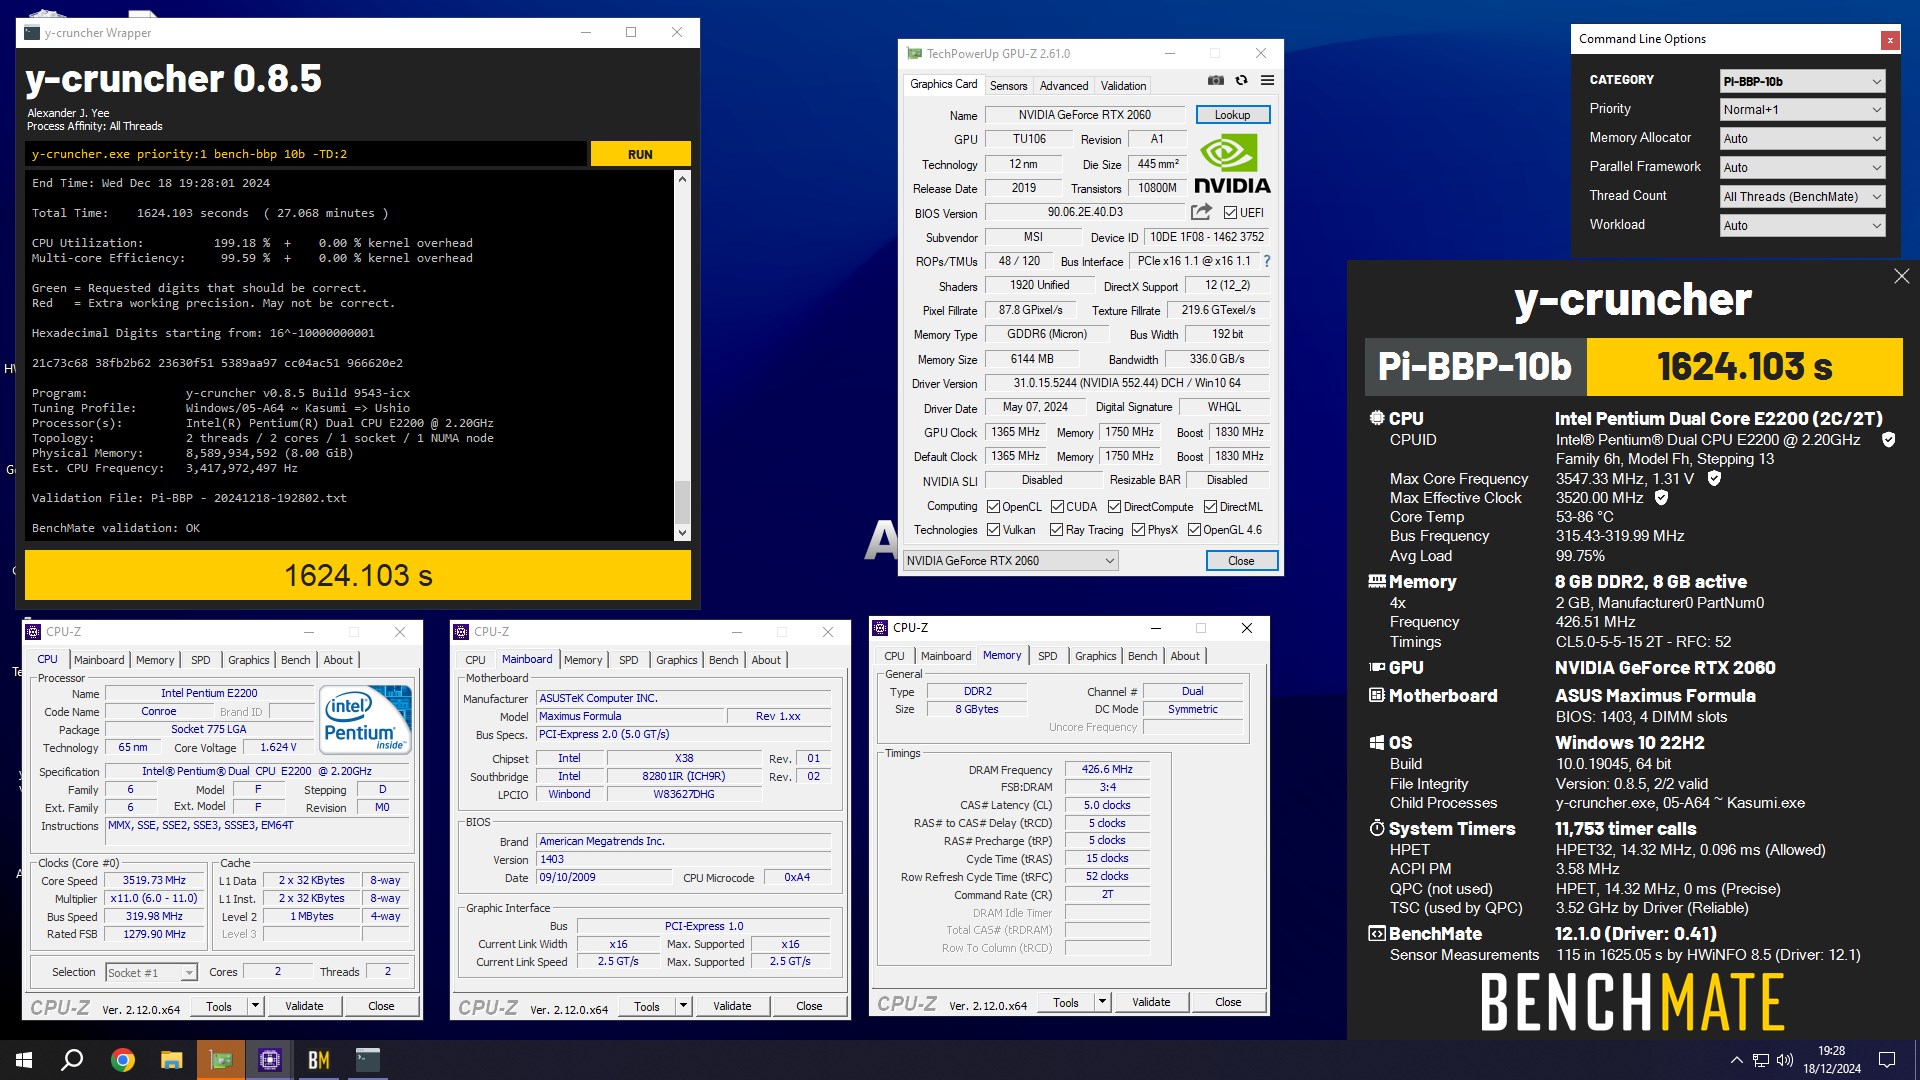Screen dimensions: 1920x1080
Task: Toggle the Vulkan checkbox in GPU-Z
Action: pyautogui.click(x=993, y=530)
